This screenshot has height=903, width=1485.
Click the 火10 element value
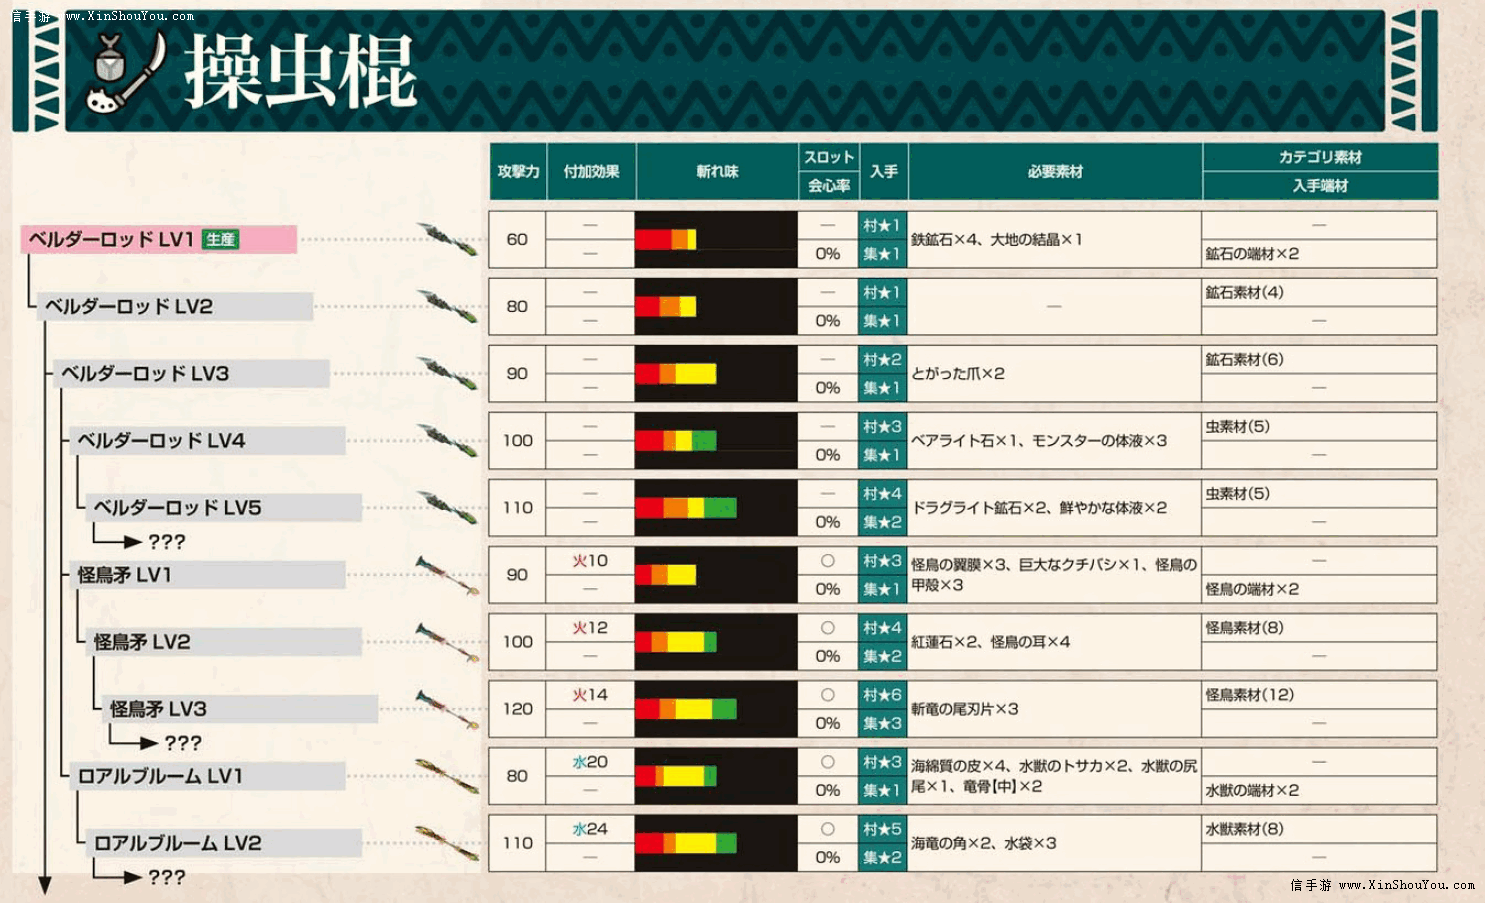[x=590, y=561]
